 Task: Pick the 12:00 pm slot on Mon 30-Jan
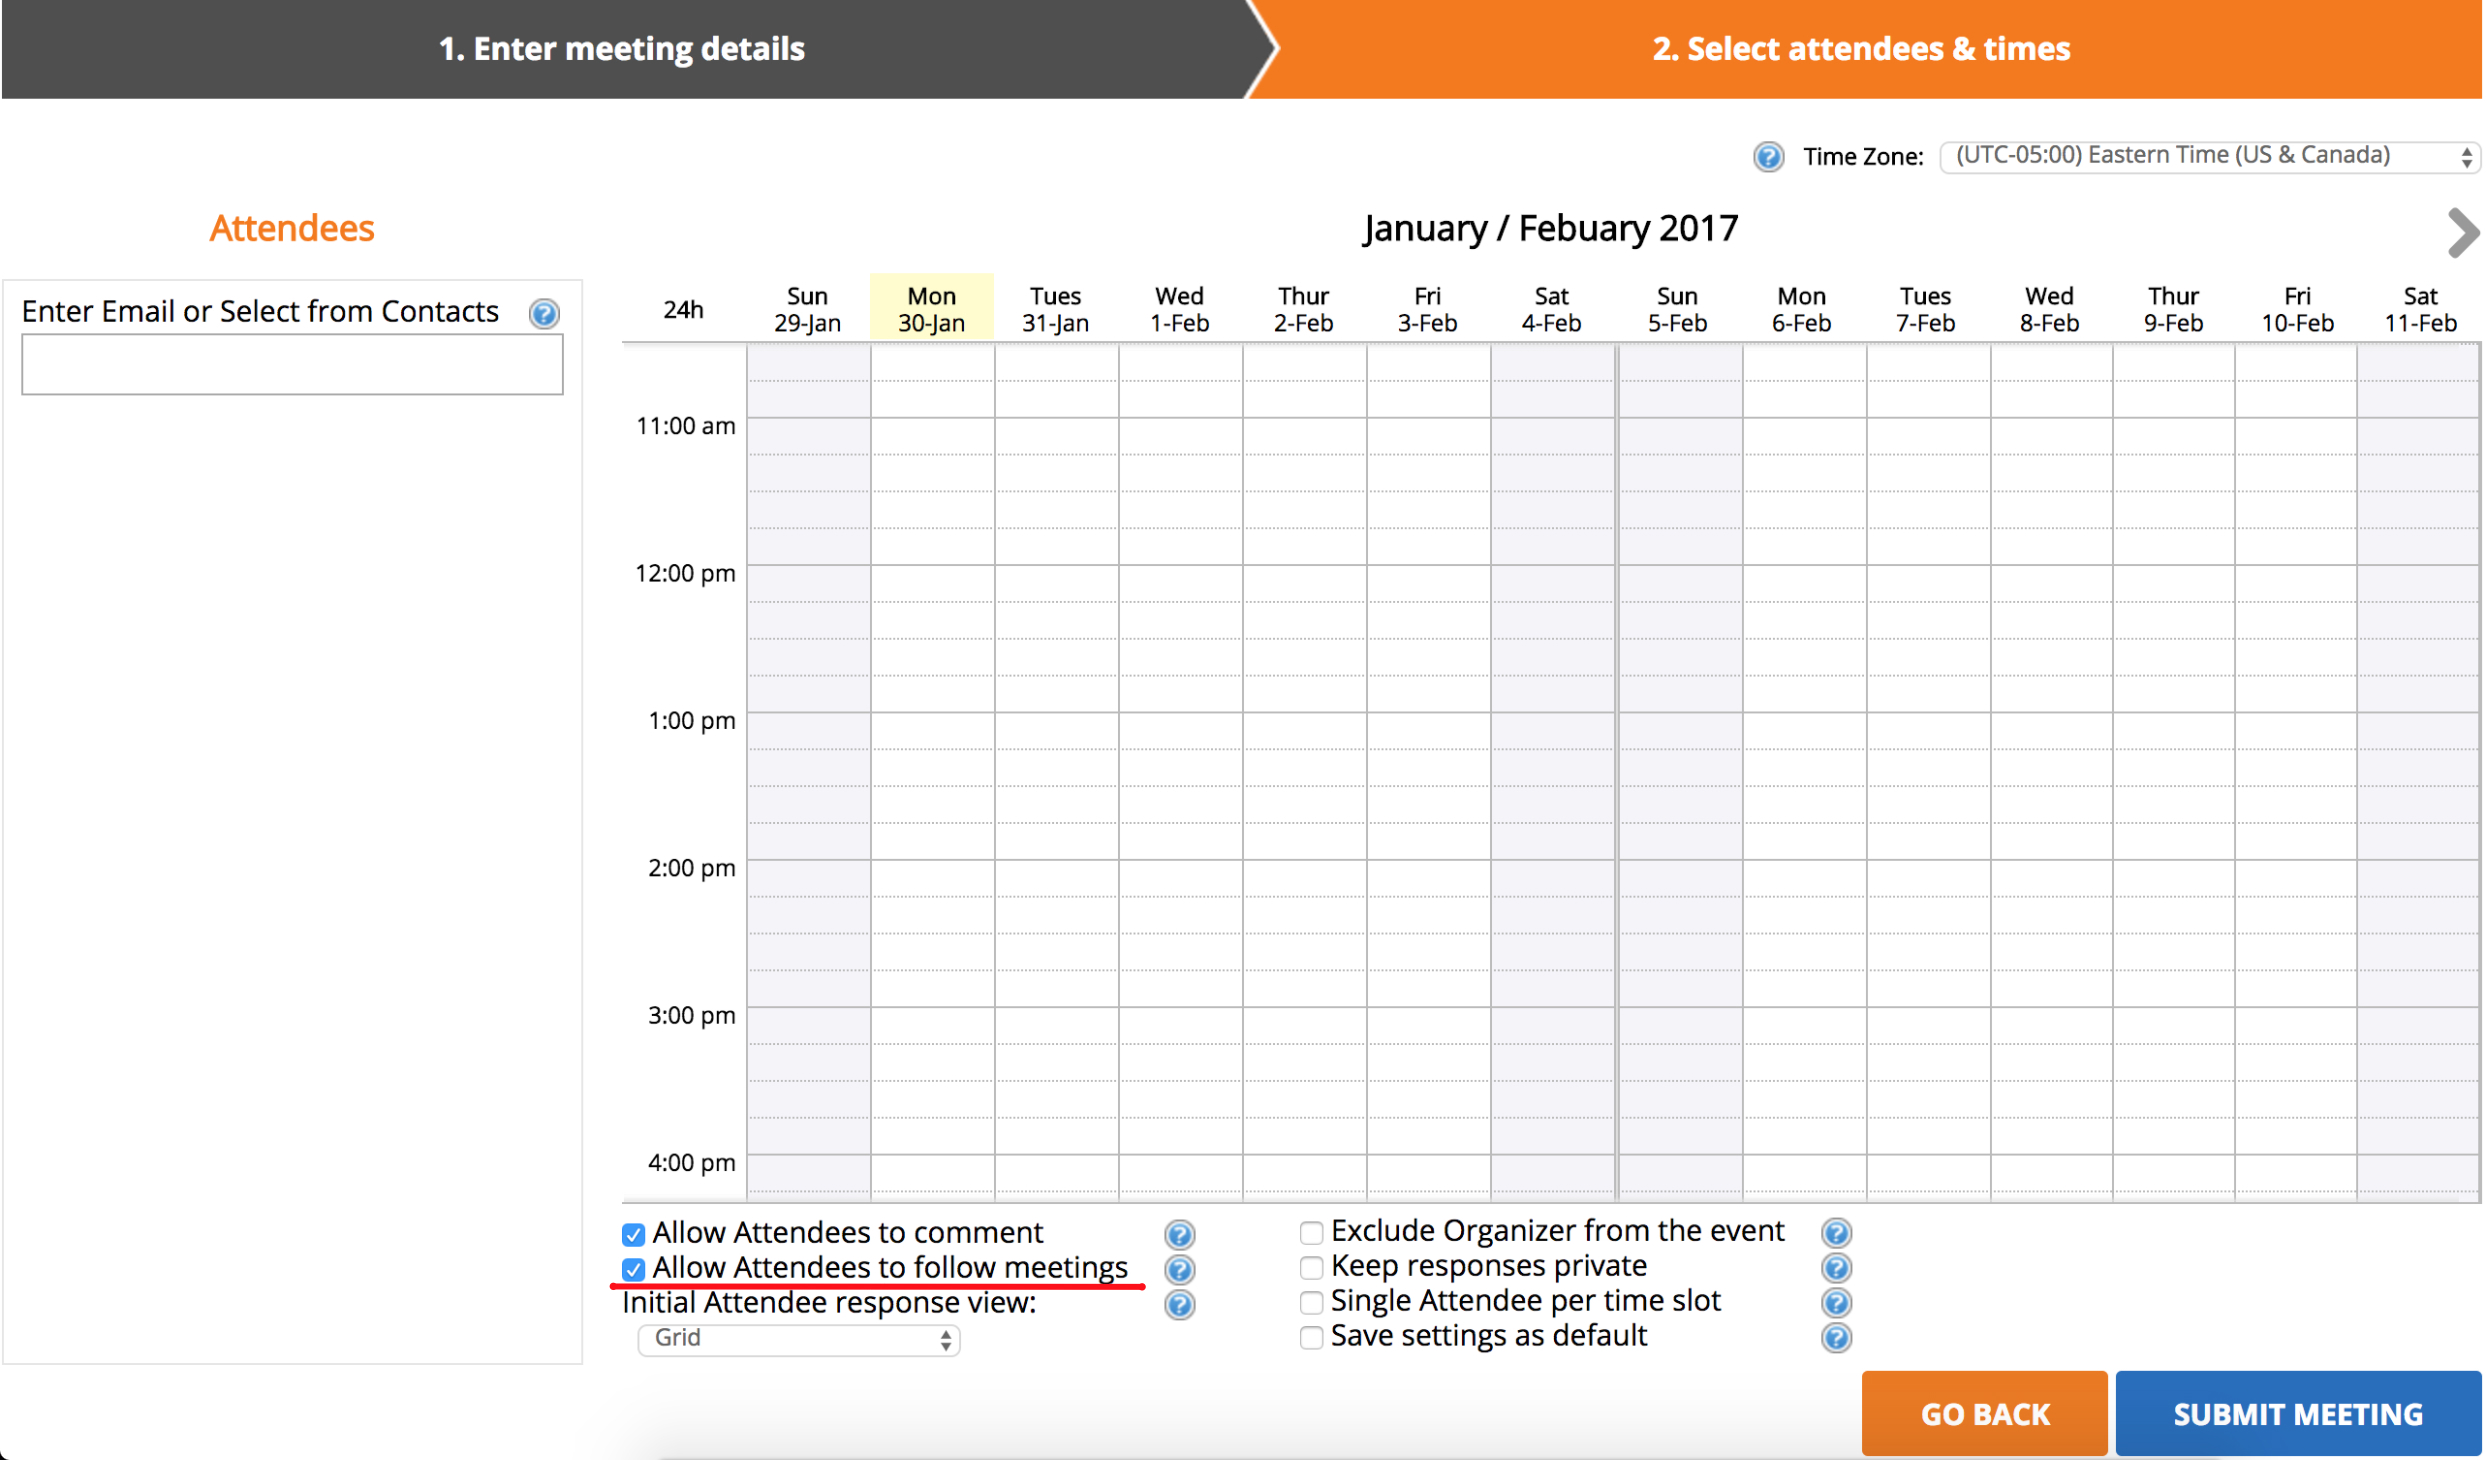(932, 584)
